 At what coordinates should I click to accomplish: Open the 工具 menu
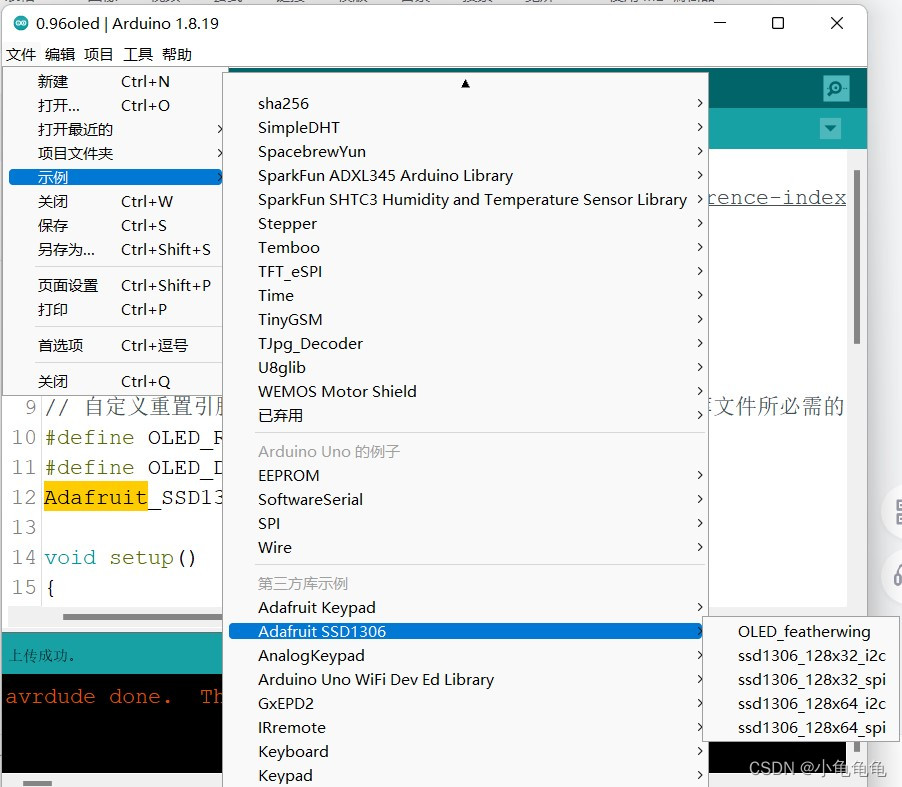coord(137,55)
